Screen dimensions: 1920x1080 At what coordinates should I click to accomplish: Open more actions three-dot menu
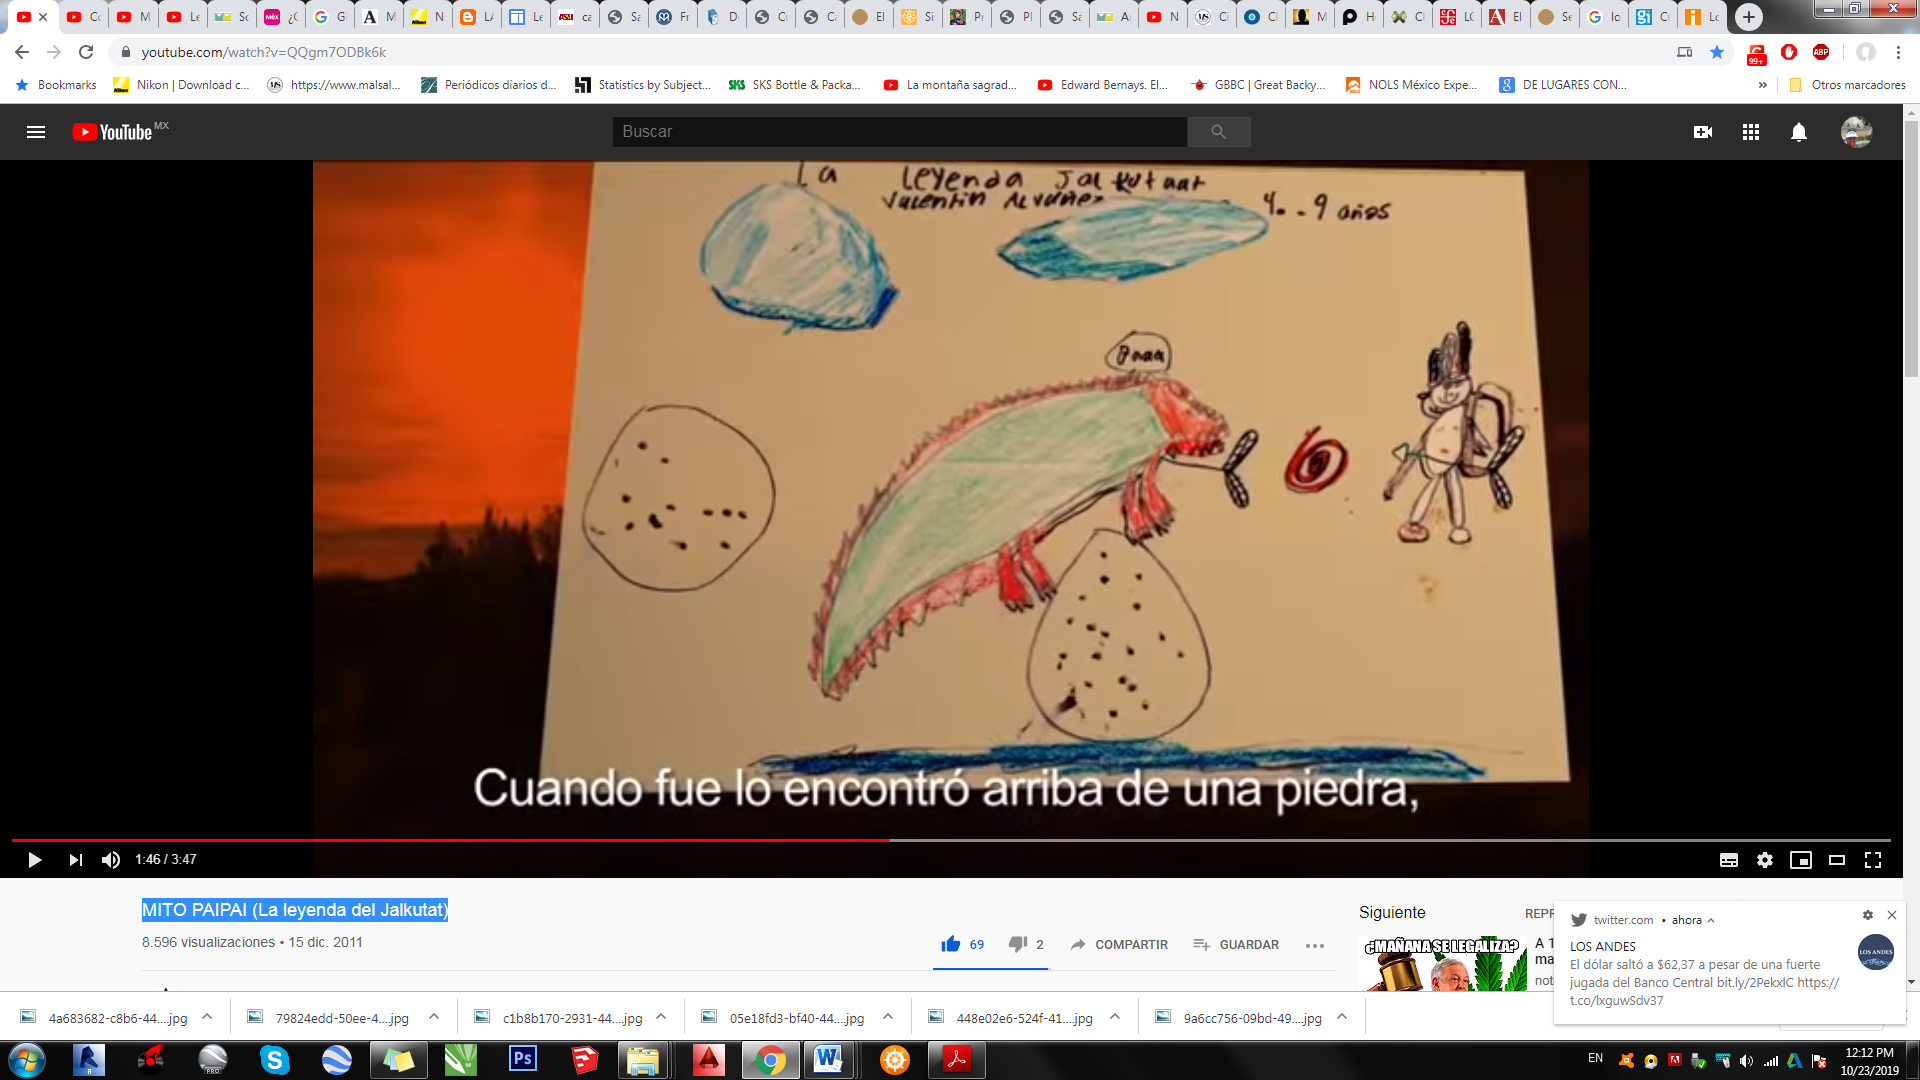click(x=1314, y=945)
